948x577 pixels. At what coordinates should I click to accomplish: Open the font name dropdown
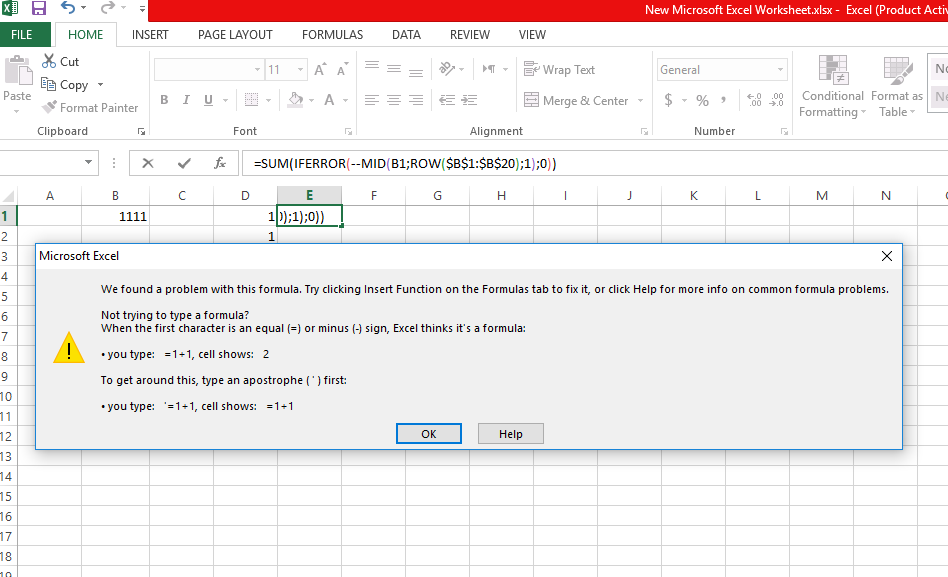click(258, 70)
